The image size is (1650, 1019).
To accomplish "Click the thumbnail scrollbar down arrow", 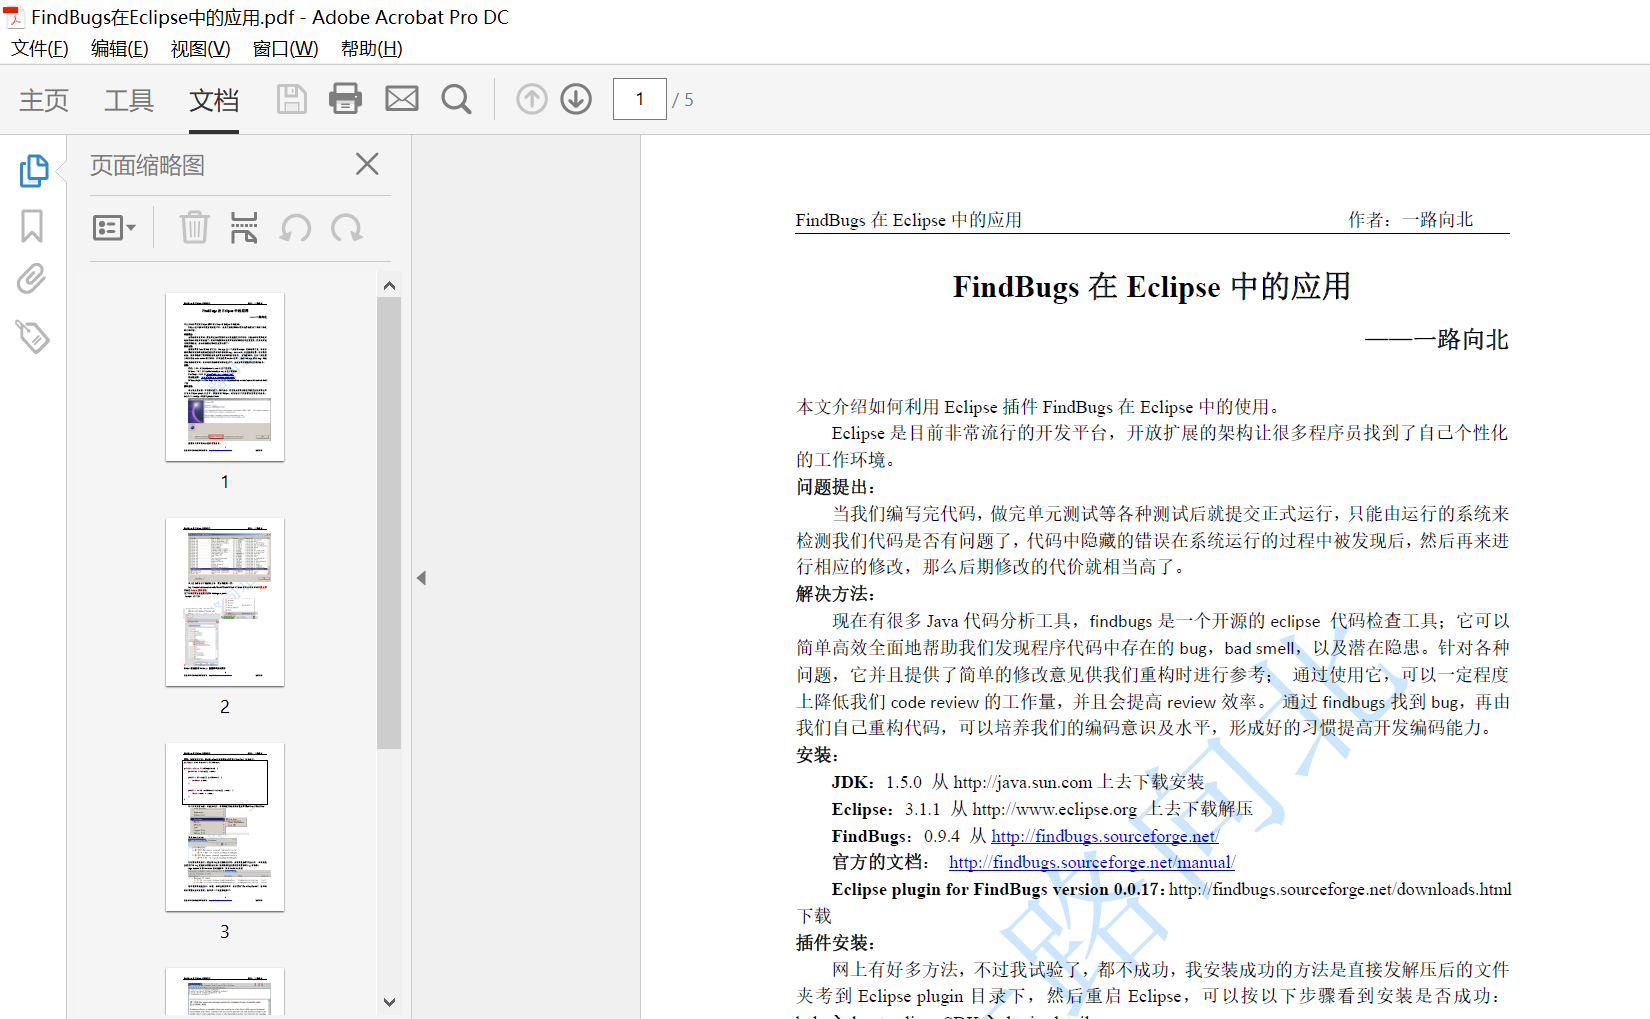I will click(390, 1002).
